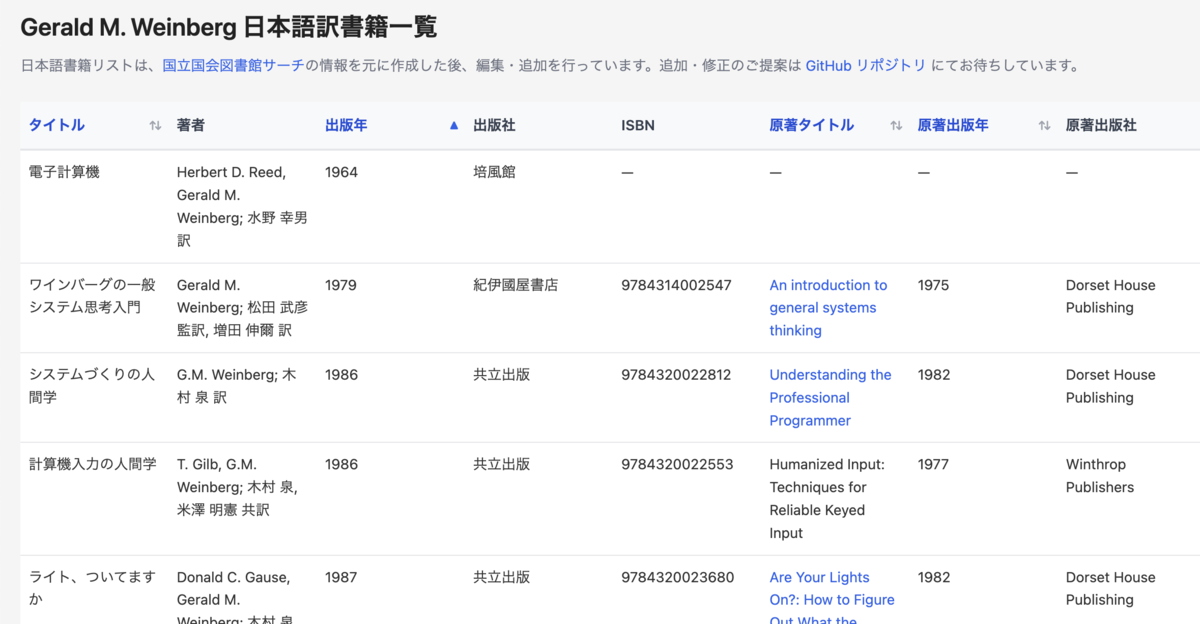Click author cell with 松田 武彦 監訳
1200x624 pixels.
tap(243, 308)
